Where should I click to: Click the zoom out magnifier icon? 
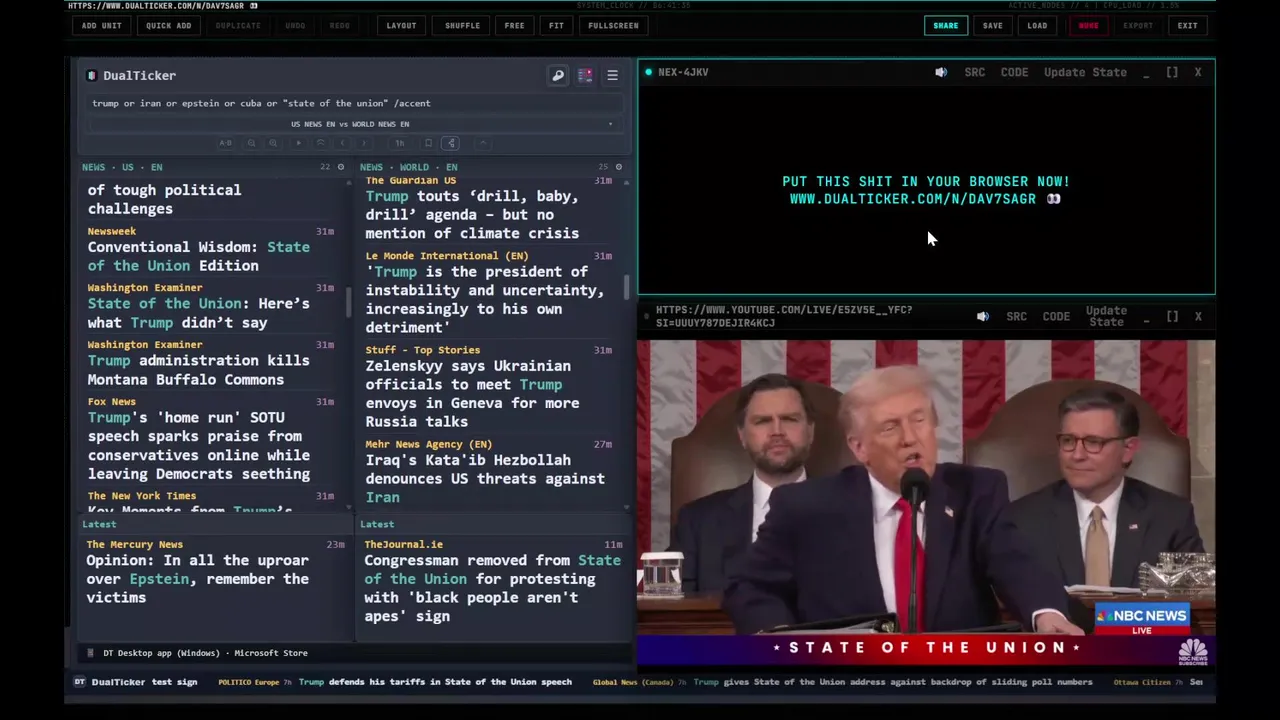click(x=251, y=143)
